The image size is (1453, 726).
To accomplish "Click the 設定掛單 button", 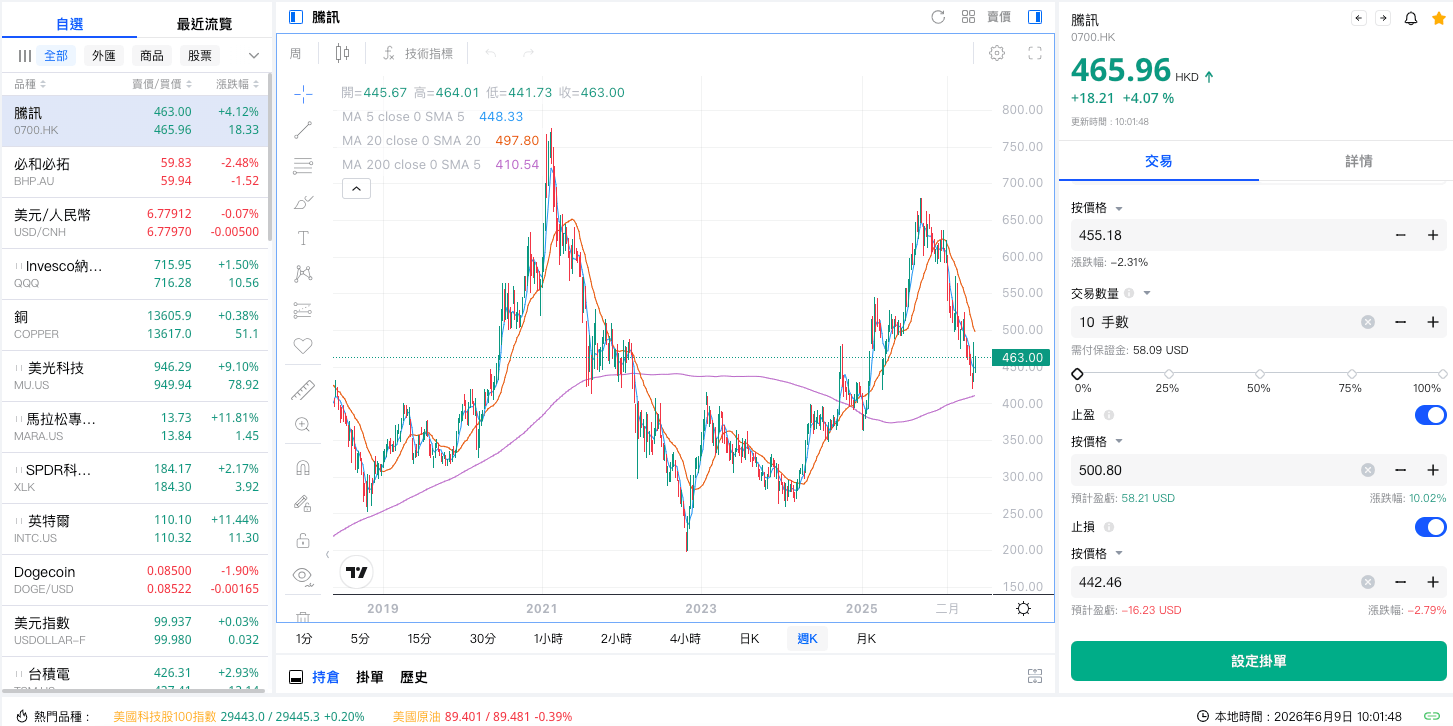I will point(1258,661).
